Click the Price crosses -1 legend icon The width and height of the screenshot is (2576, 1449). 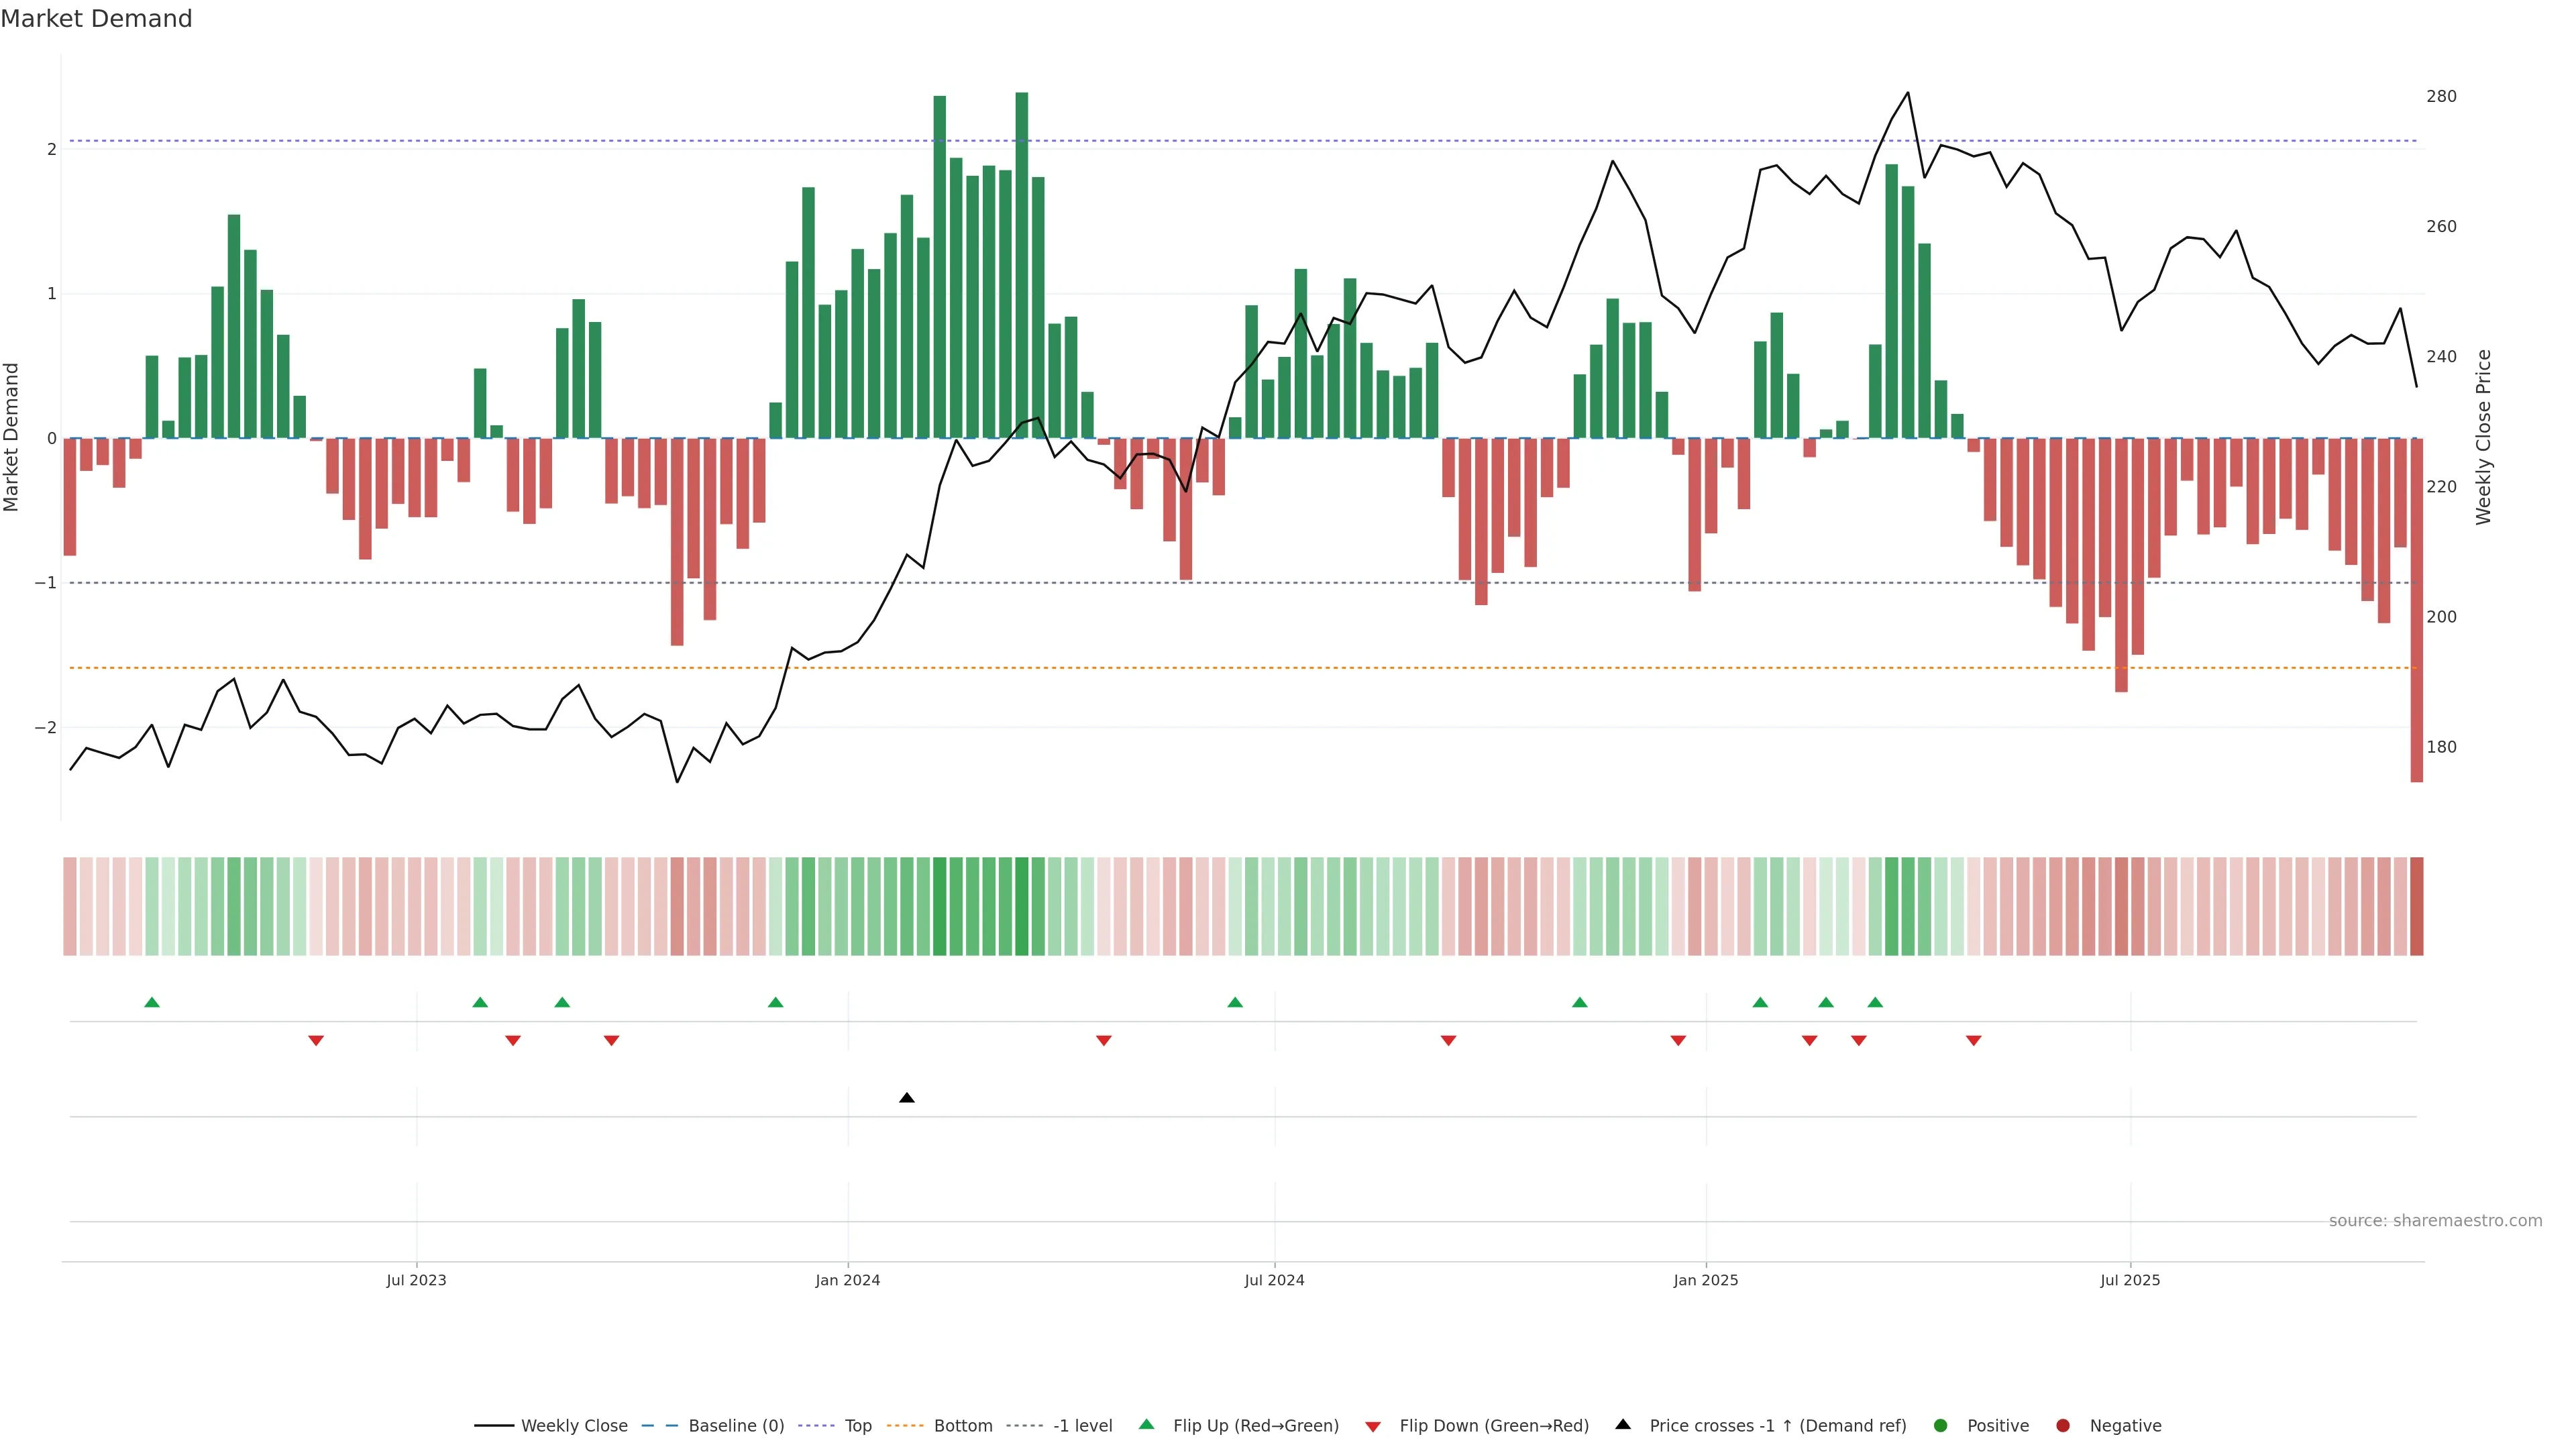(x=1623, y=1425)
